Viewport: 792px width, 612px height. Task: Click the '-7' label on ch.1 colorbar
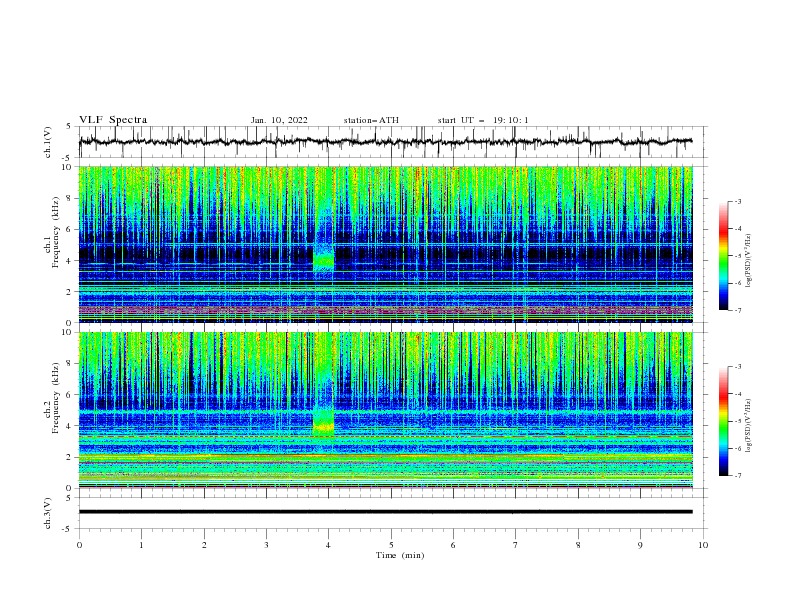point(738,310)
